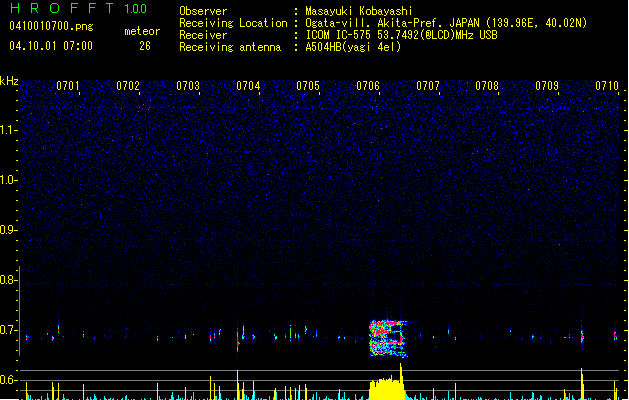Image resolution: width=629 pixels, height=400 pixels.
Task: Click the 0701 time marker
Action: click(x=68, y=86)
